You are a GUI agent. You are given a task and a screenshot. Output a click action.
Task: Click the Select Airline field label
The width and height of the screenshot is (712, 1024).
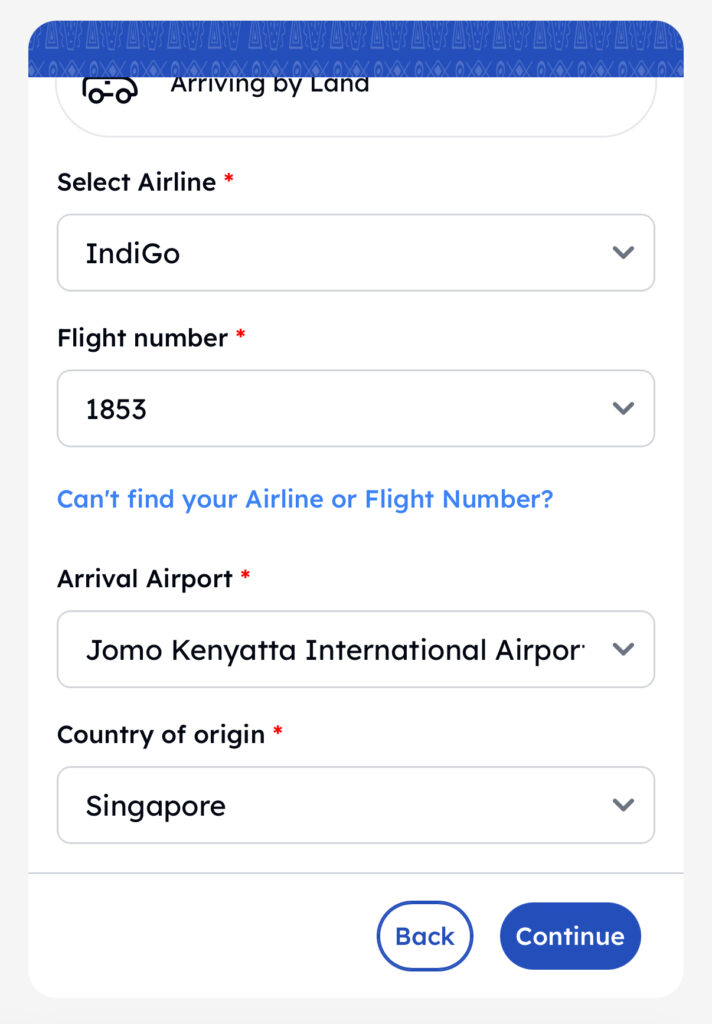(x=136, y=182)
